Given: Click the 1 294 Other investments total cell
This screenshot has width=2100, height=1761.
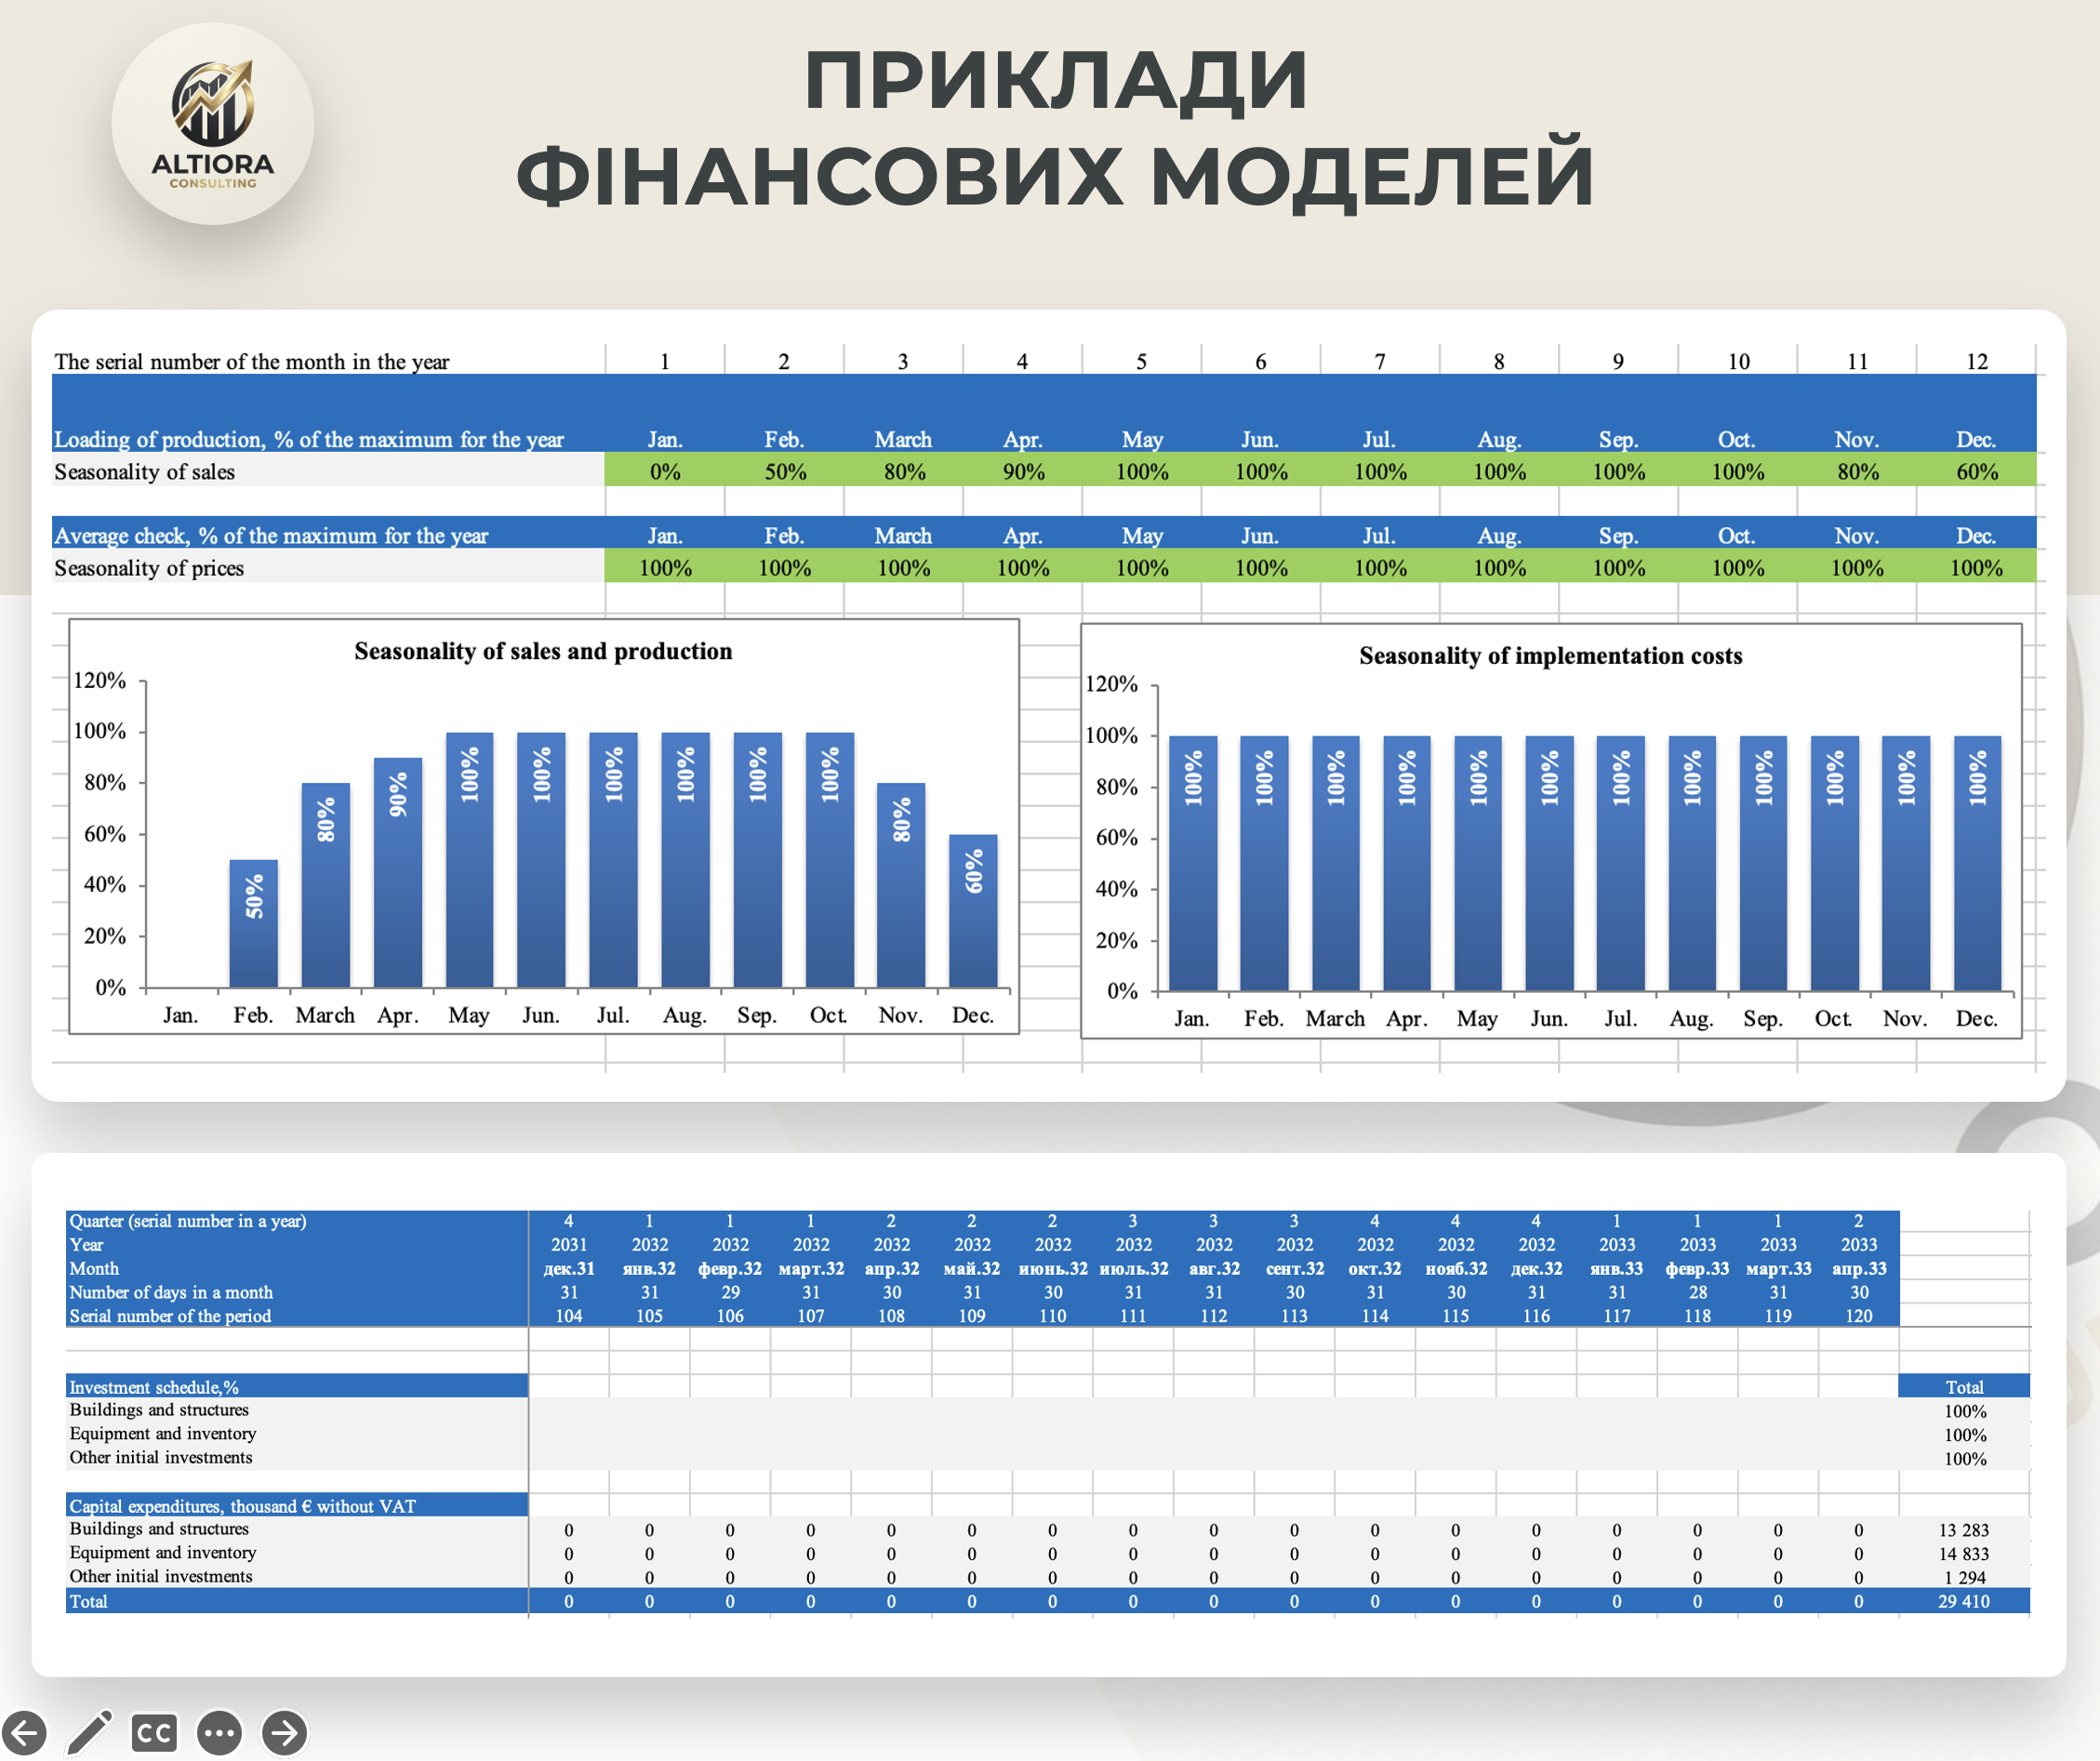Looking at the screenshot, I should tap(1963, 1577).
